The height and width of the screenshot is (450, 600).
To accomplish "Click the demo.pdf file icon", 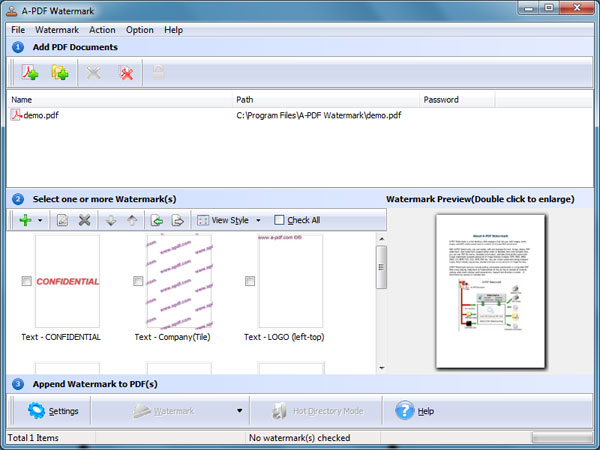I will pos(16,115).
